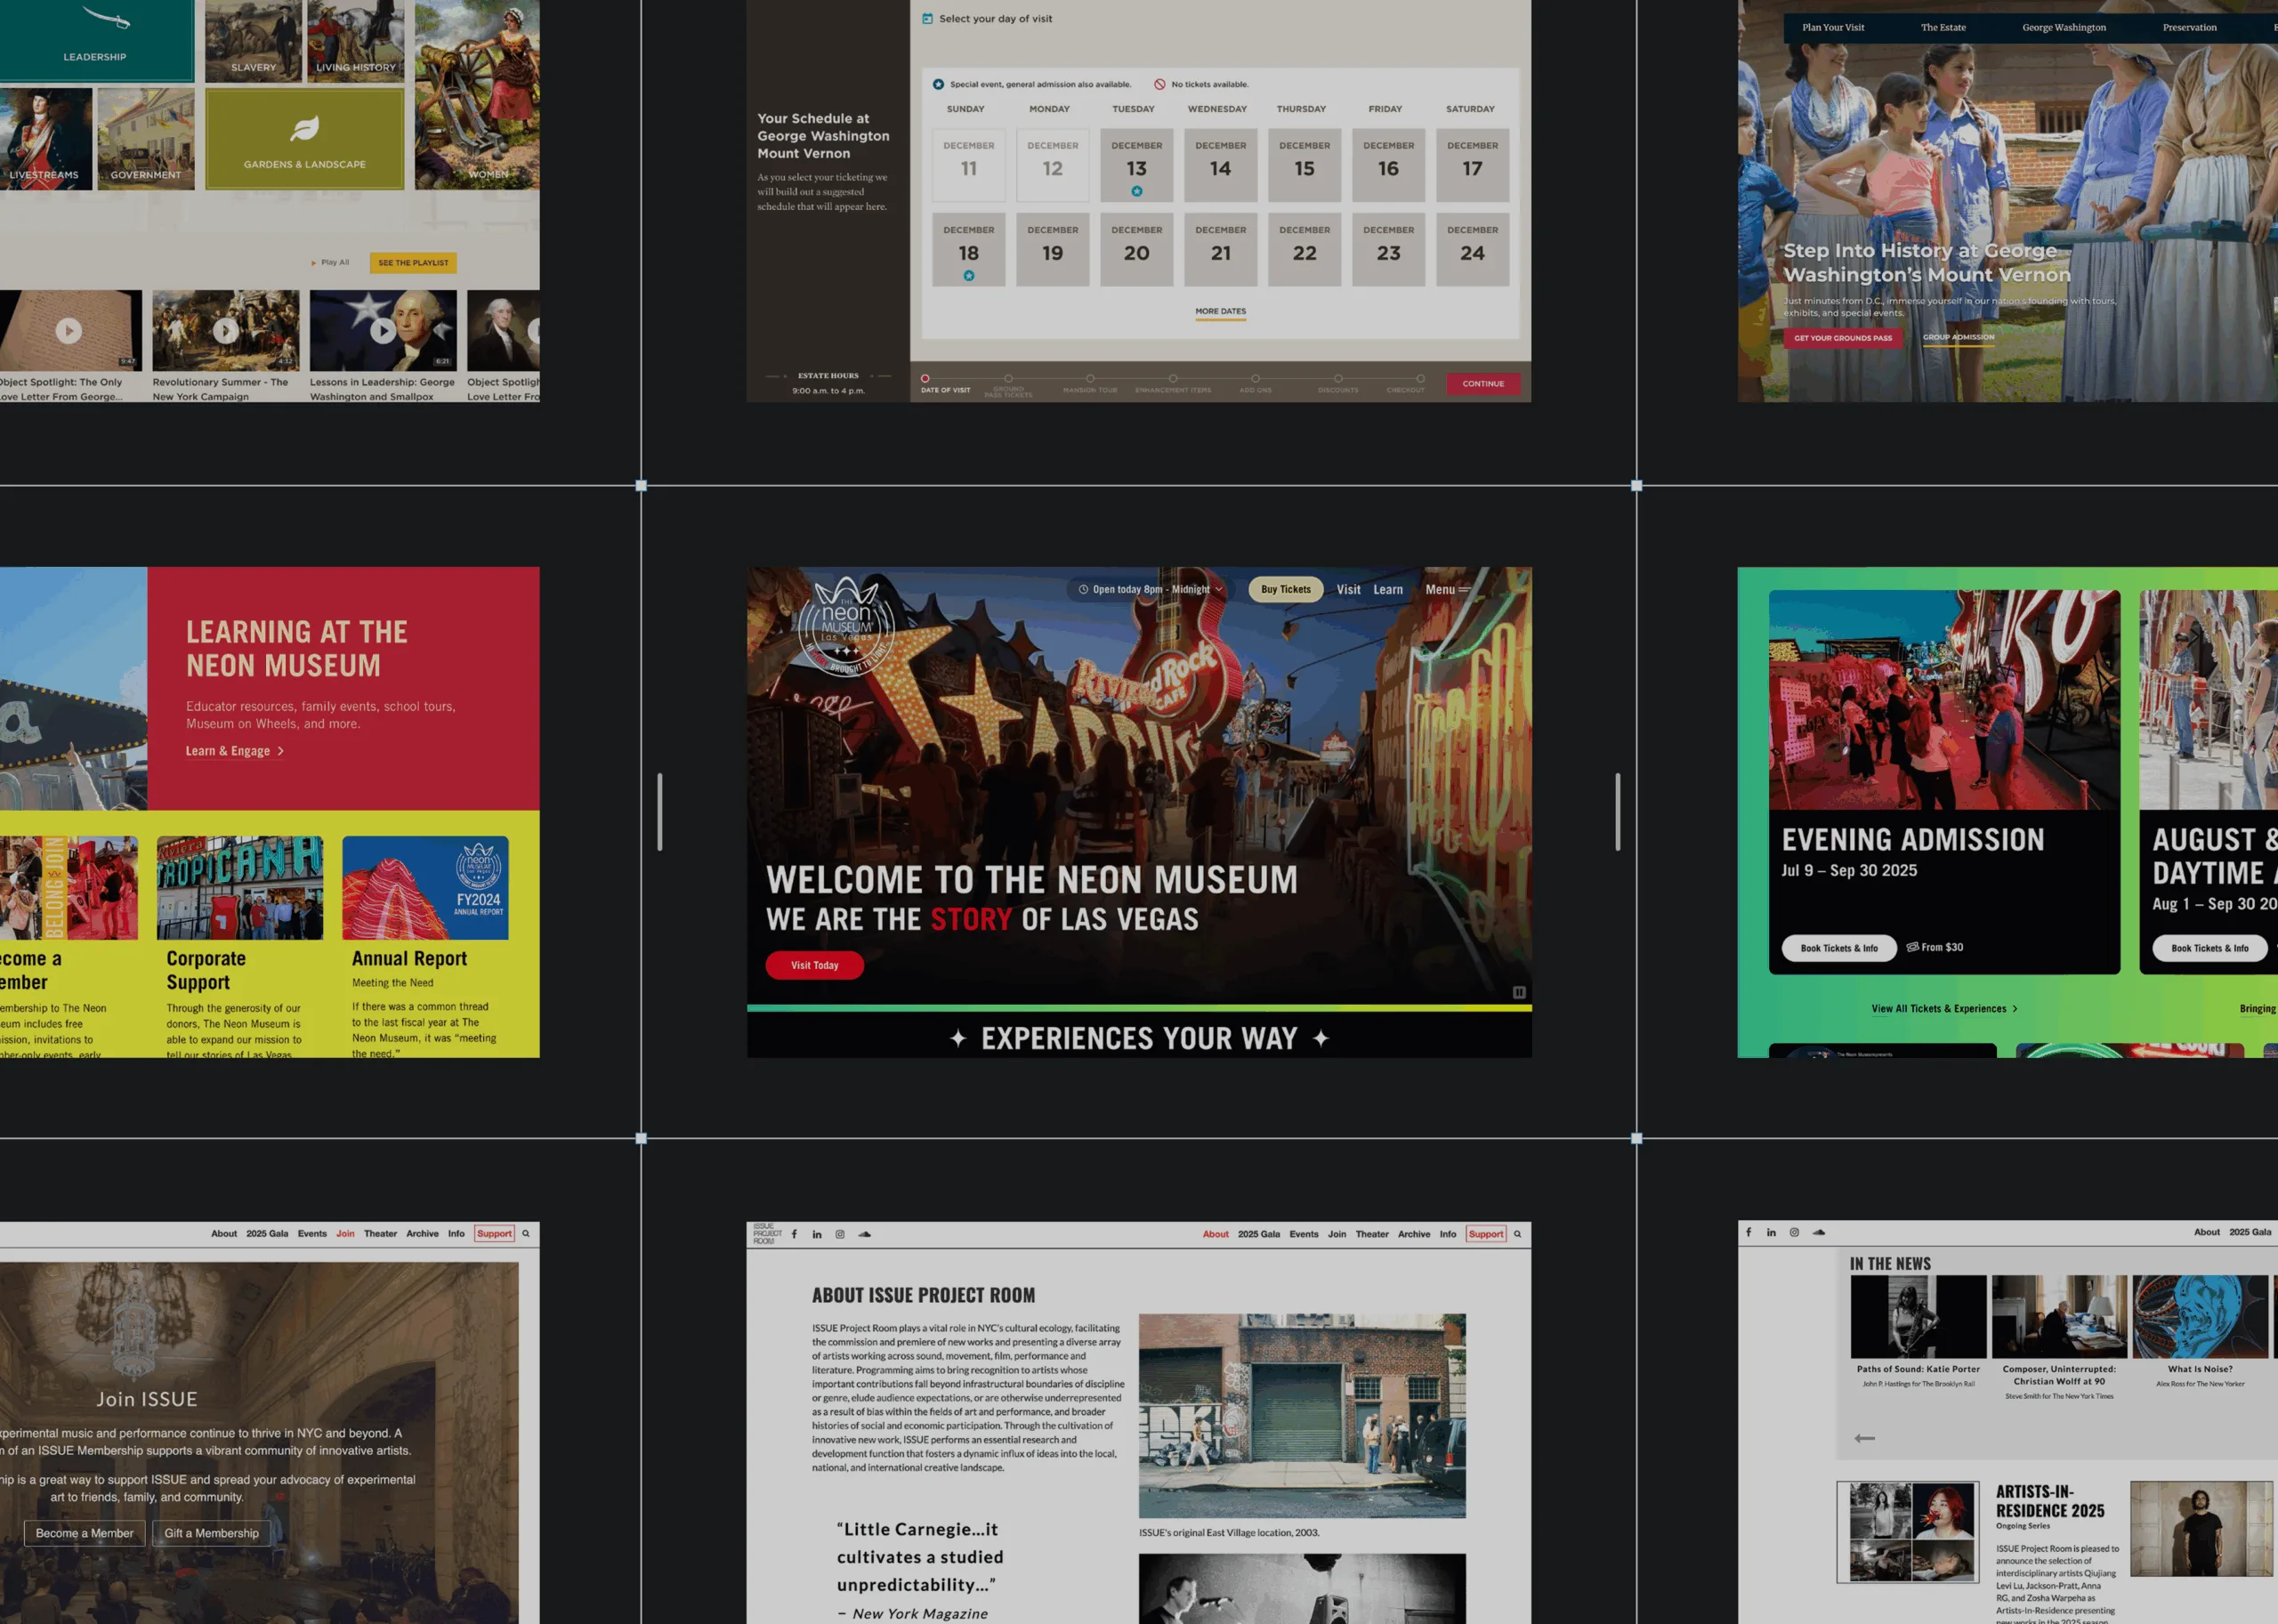Image resolution: width=2278 pixels, height=1624 pixels.
Task: Open Plan Your Visit in Mount Vernon navigation
Action: (1833, 27)
